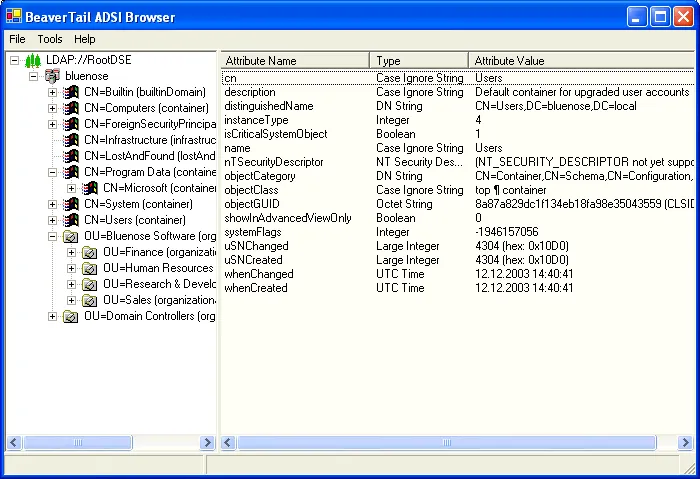Collapse the bluenose domain node
The image size is (700, 479).
[x=33, y=76]
